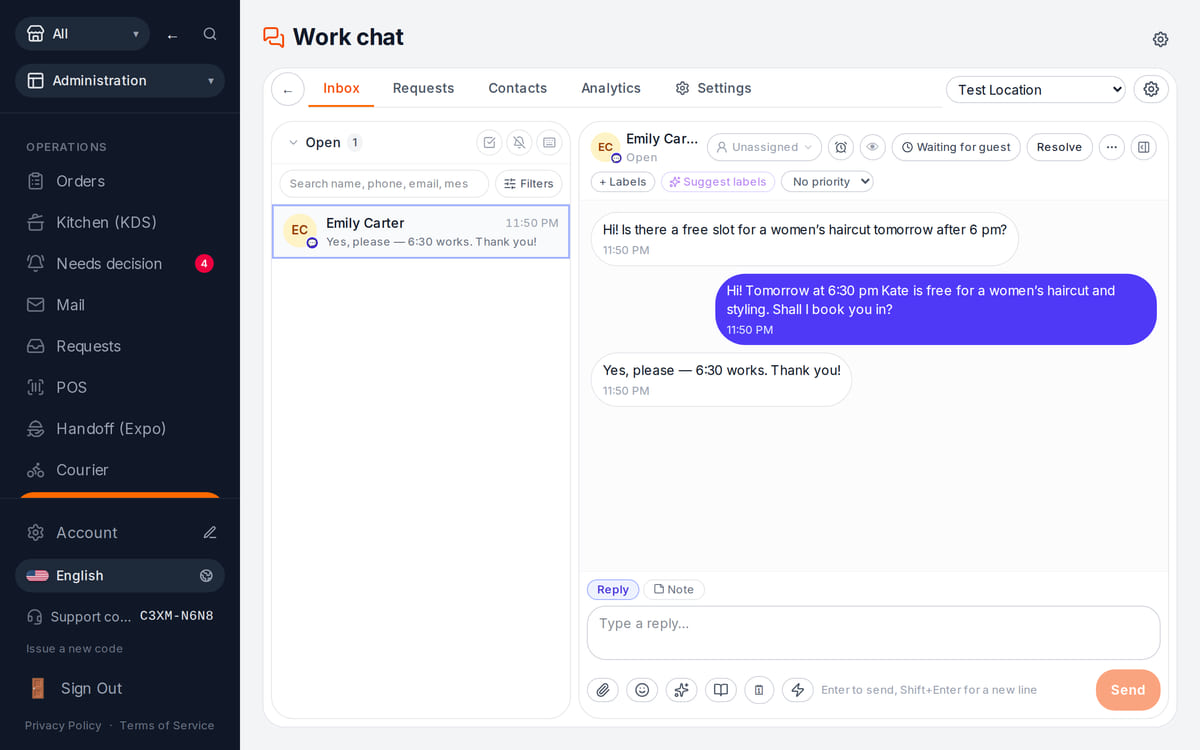This screenshot has height=750, width=1200.
Task: Click the purple message about Kate at 6:30 pm
Action: click(936, 309)
